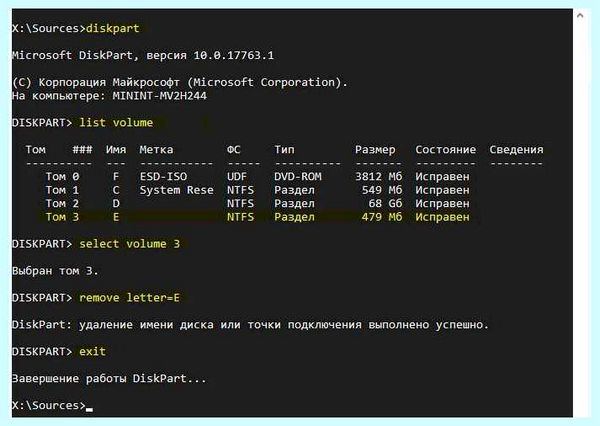This screenshot has width=600, height=426.
Task: Click 'Microsoft DiskPart, версия 10.0.17763.1' line
Action: point(143,55)
